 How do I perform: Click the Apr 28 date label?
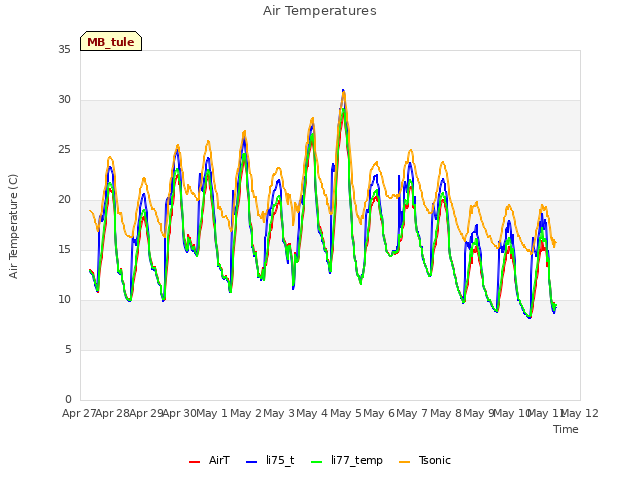(x=113, y=413)
